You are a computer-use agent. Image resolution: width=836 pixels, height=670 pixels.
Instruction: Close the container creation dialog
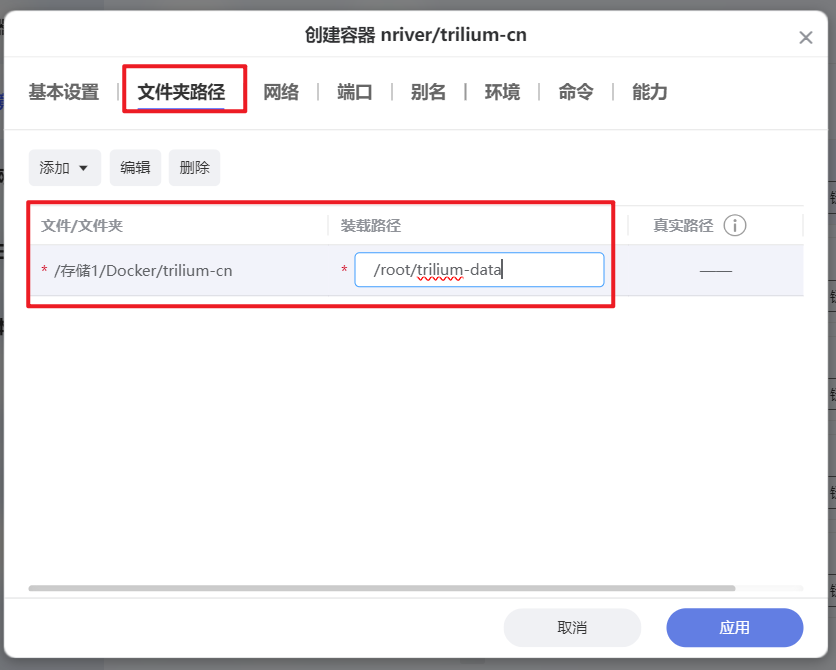(x=806, y=38)
